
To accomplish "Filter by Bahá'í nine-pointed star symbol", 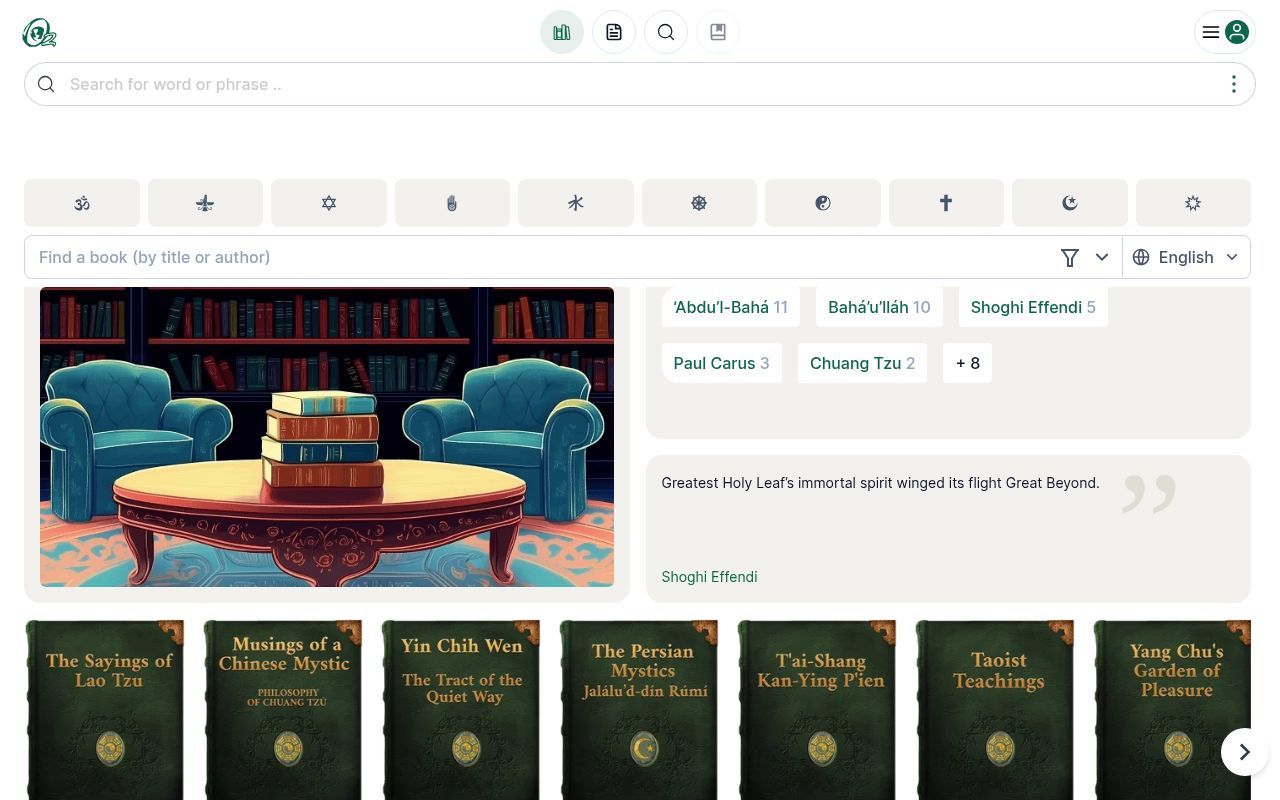I will (x=1193, y=203).
